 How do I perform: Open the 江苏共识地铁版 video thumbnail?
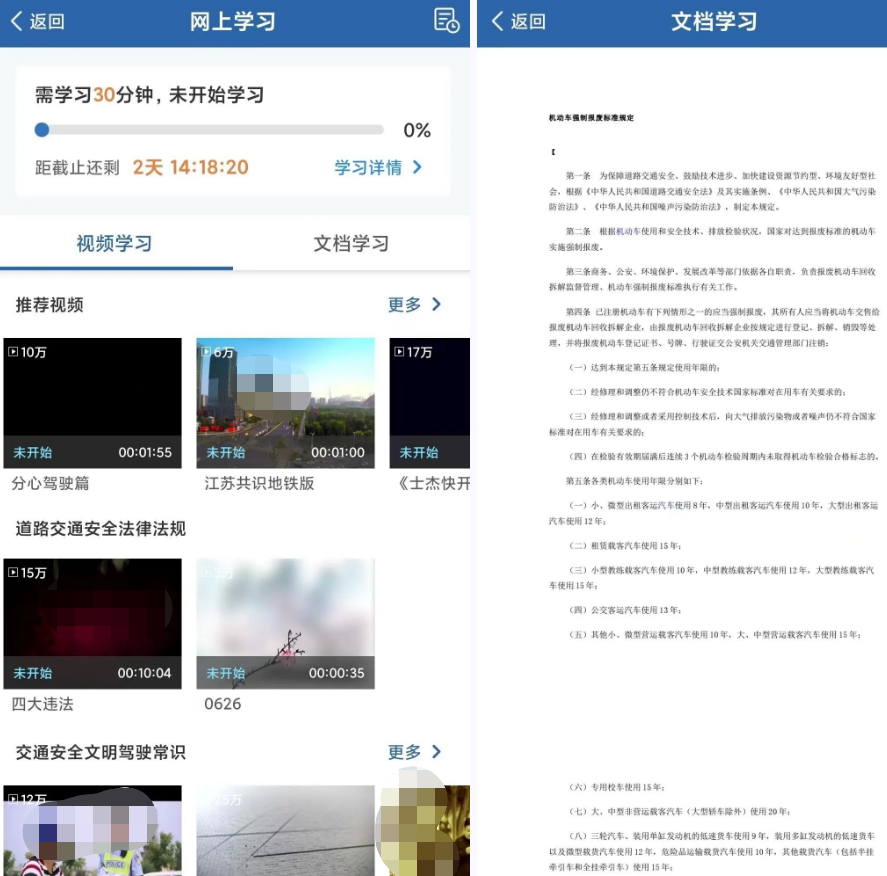click(285, 402)
